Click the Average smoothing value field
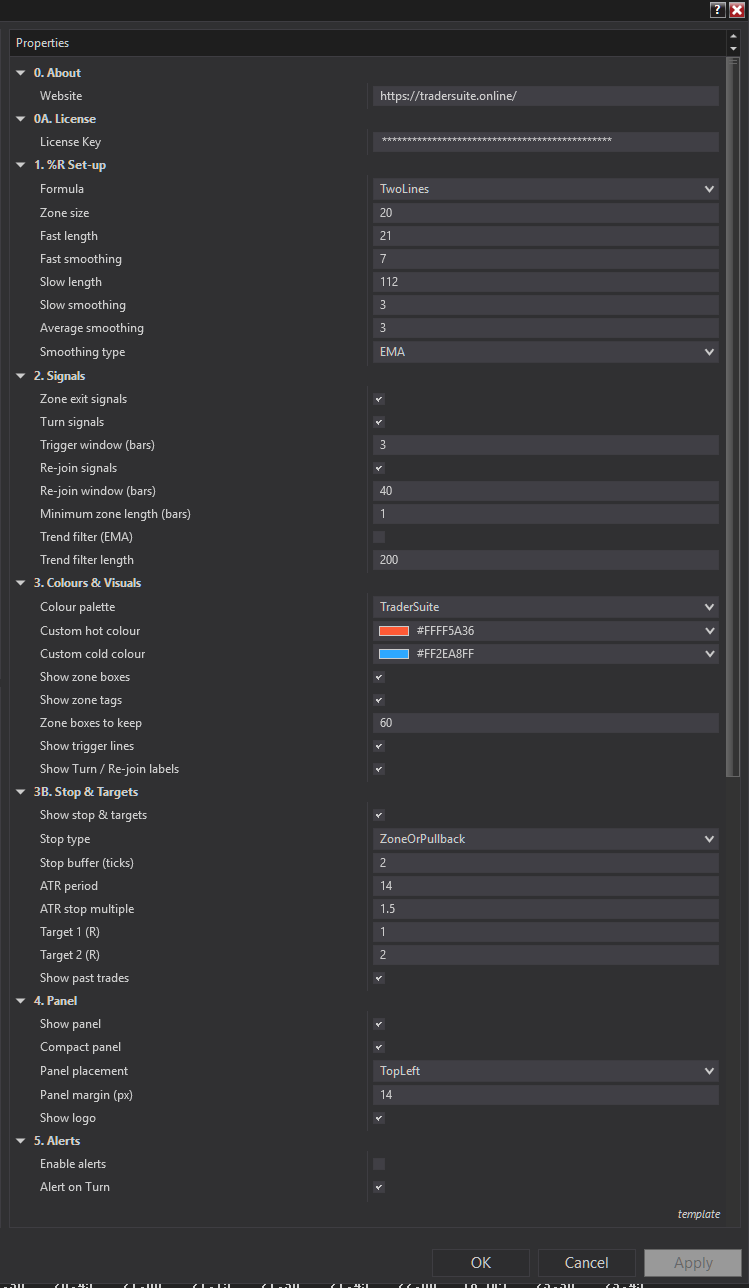 pos(545,328)
